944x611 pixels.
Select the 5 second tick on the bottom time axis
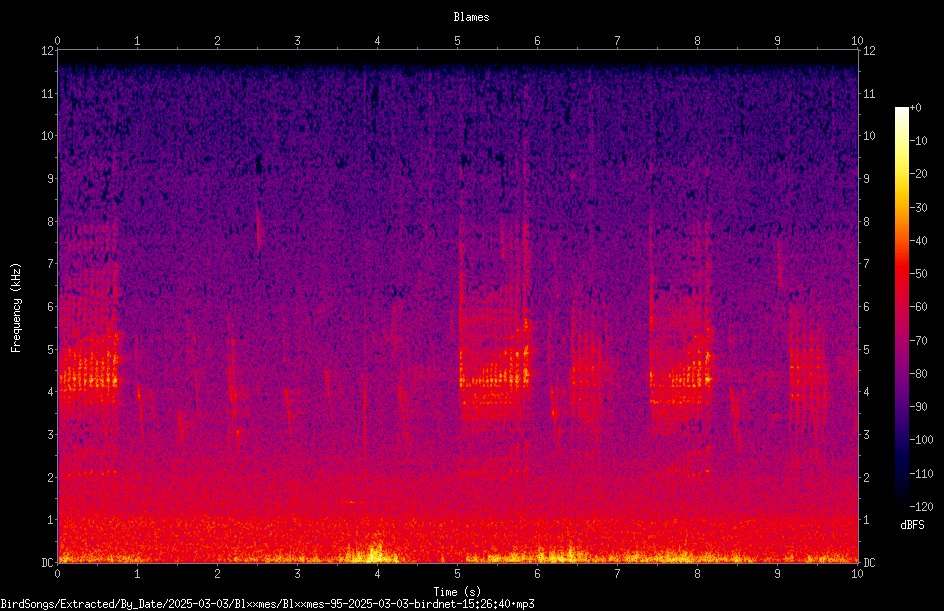[x=458, y=574]
